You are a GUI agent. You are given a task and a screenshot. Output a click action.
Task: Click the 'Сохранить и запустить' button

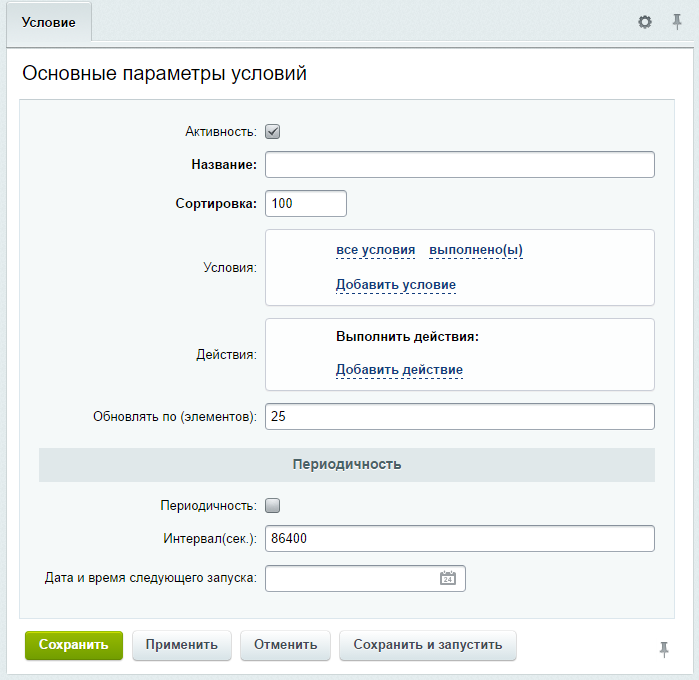pos(428,645)
